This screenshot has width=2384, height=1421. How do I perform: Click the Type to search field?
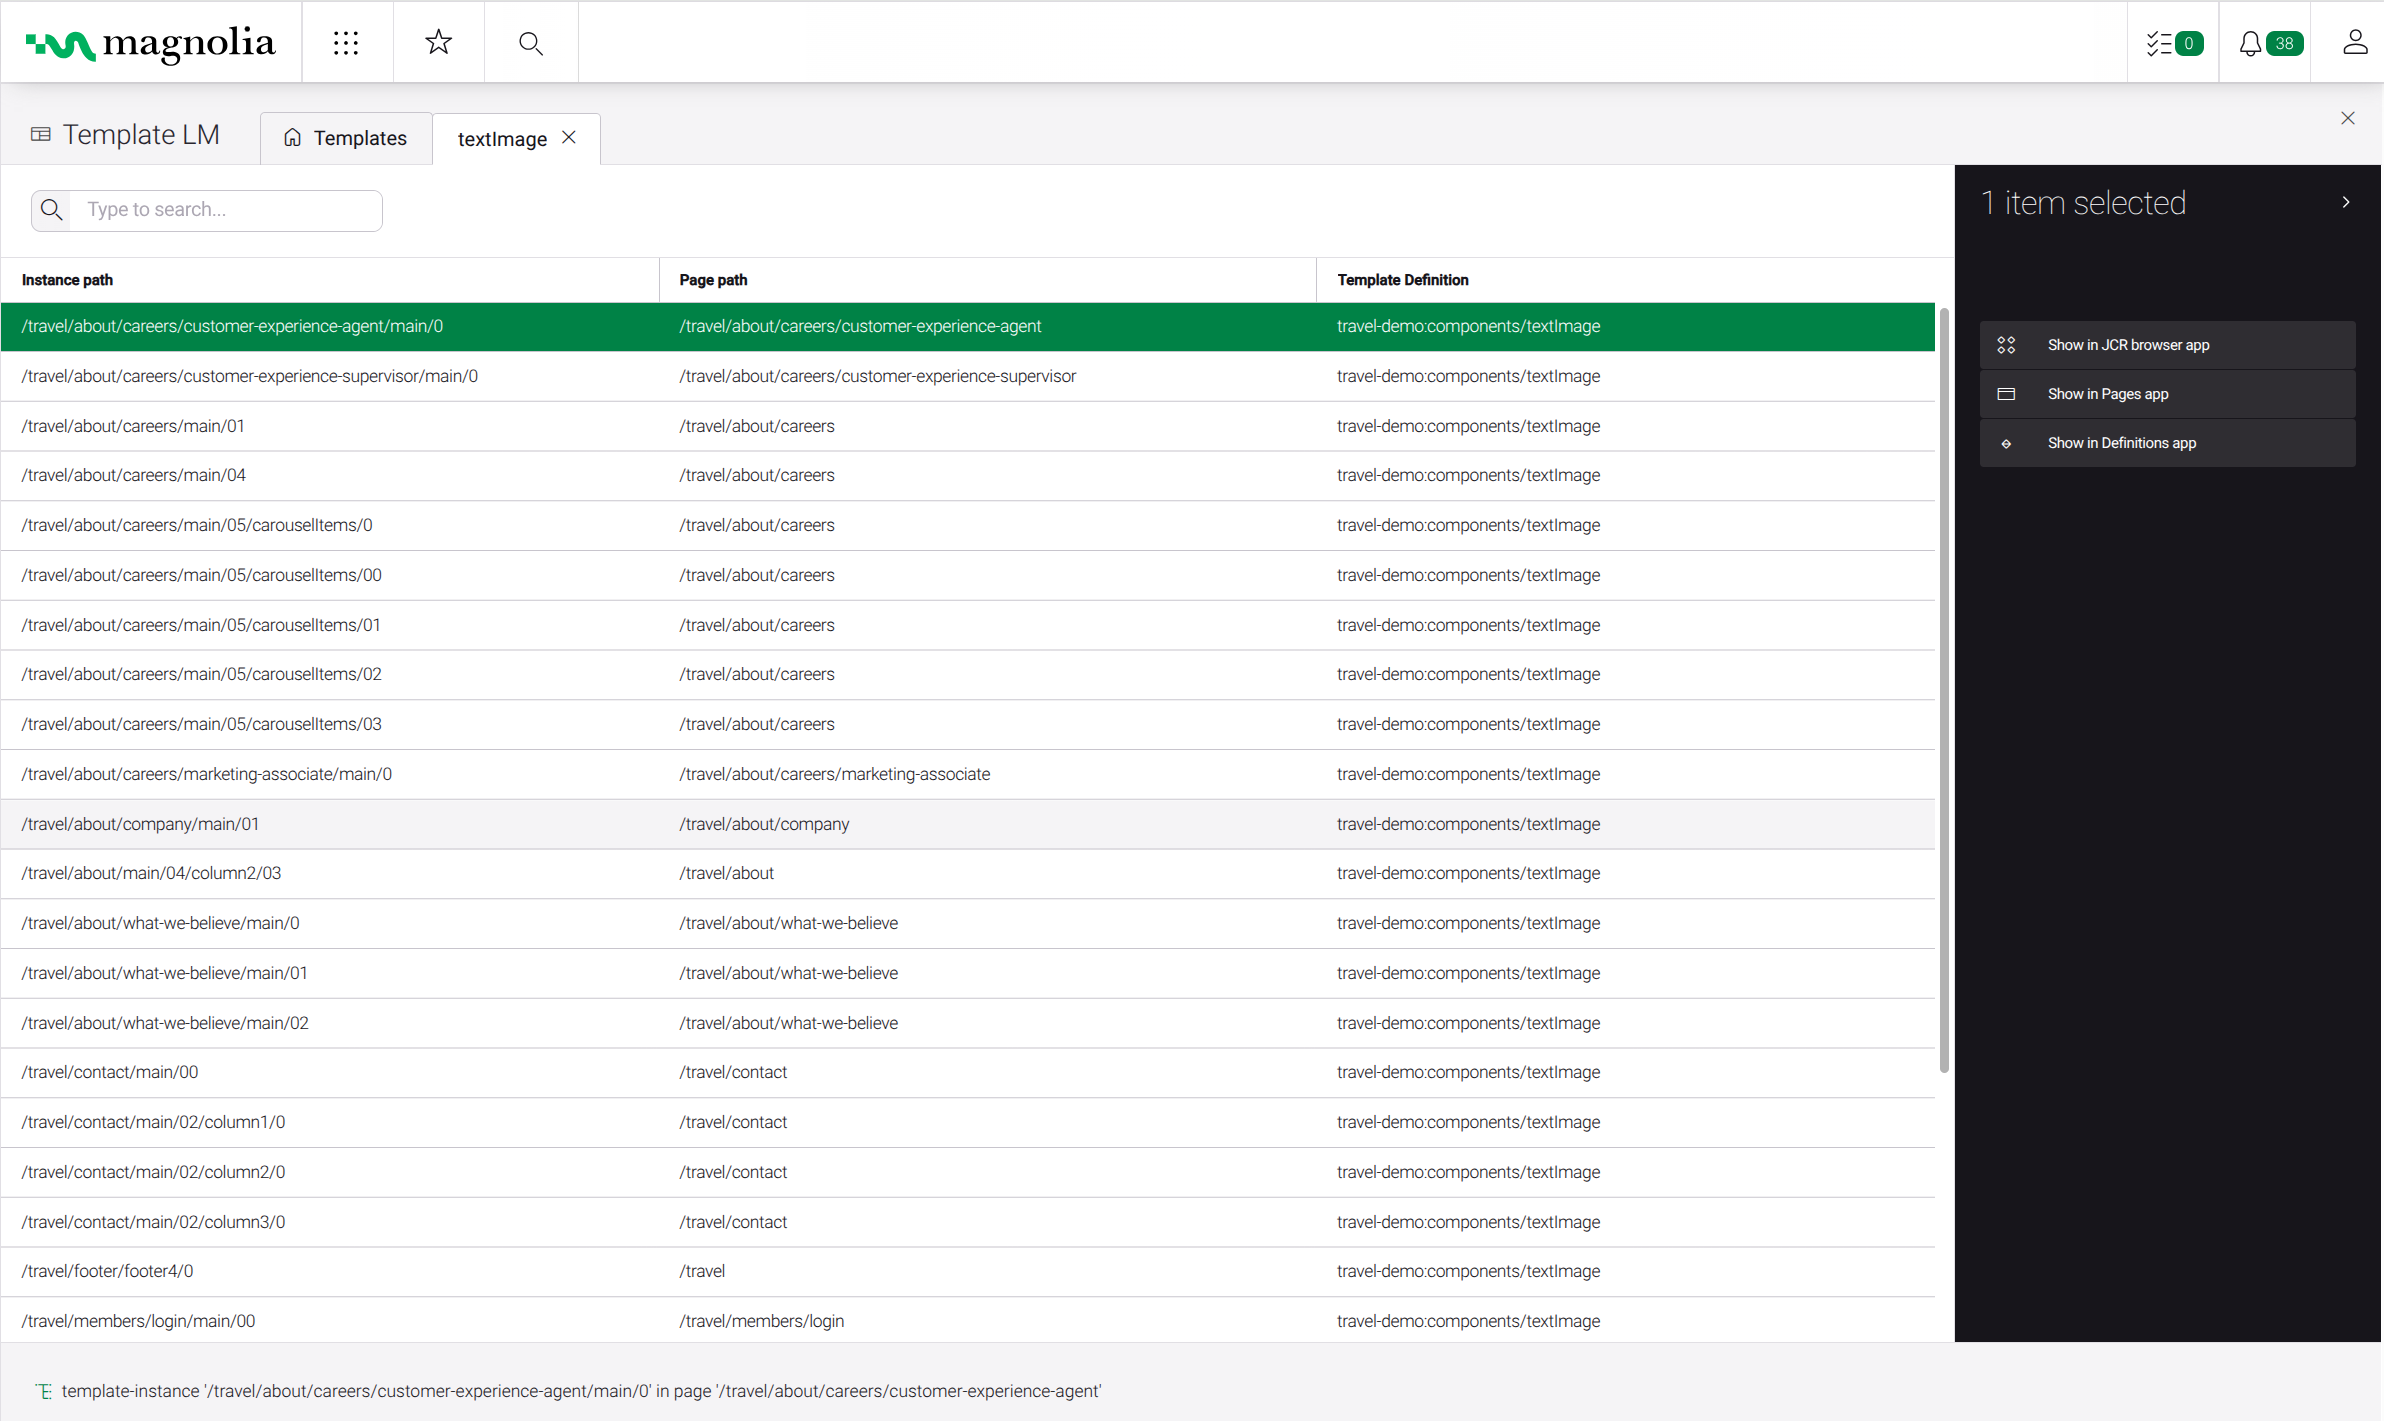click(x=228, y=210)
